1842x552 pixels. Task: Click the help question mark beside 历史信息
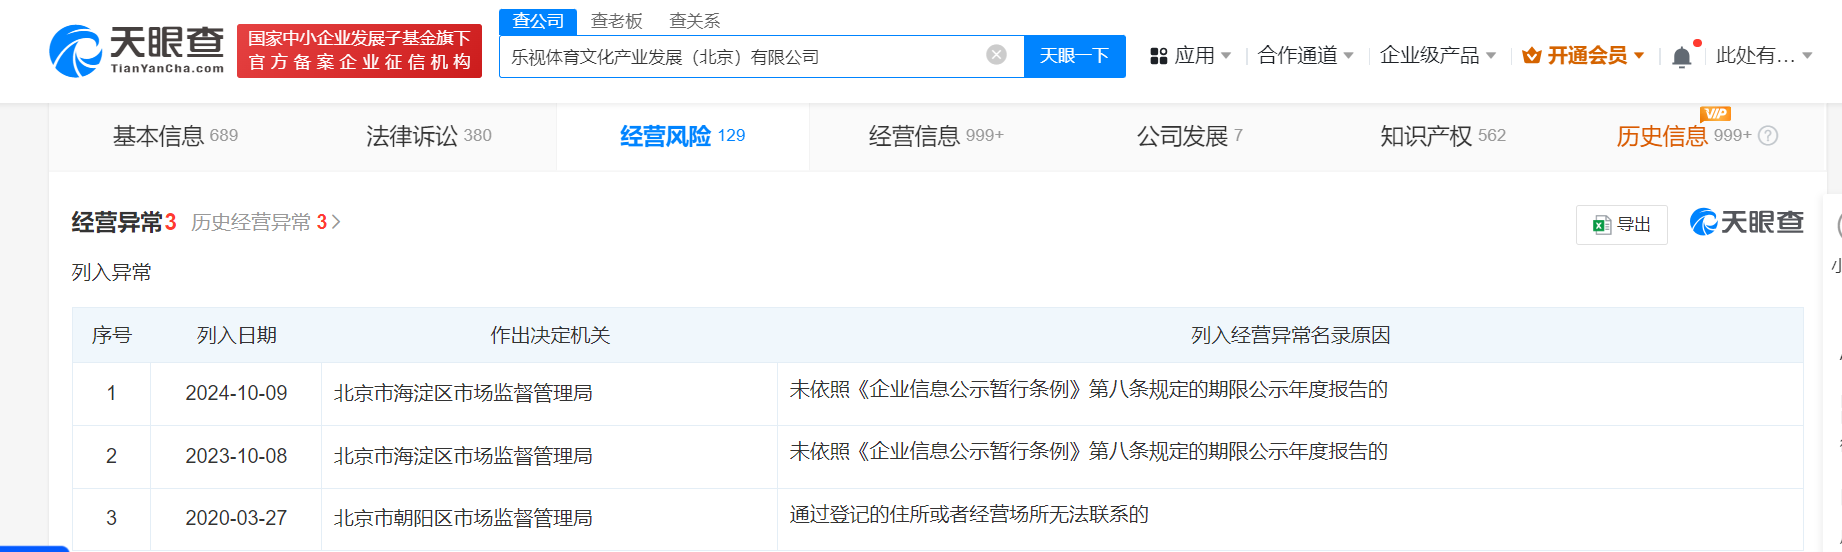tap(1768, 136)
